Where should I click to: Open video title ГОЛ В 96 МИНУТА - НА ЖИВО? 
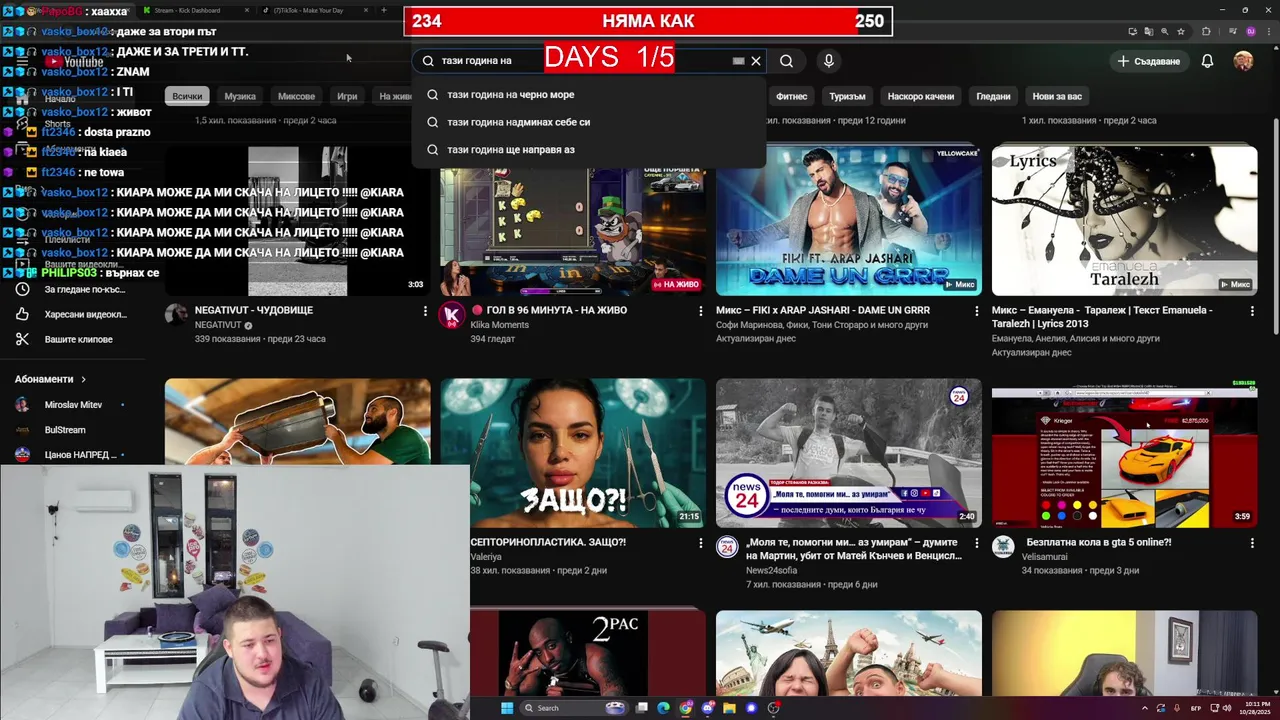point(549,310)
